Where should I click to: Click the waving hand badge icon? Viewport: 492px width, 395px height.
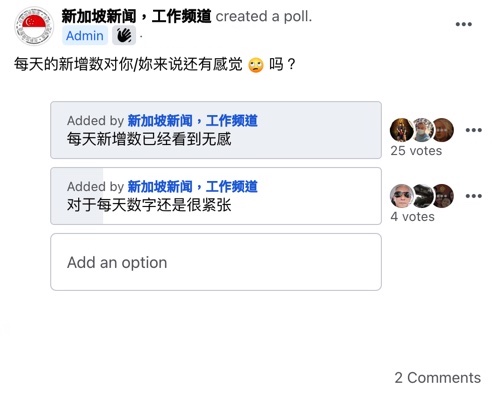(x=124, y=35)
